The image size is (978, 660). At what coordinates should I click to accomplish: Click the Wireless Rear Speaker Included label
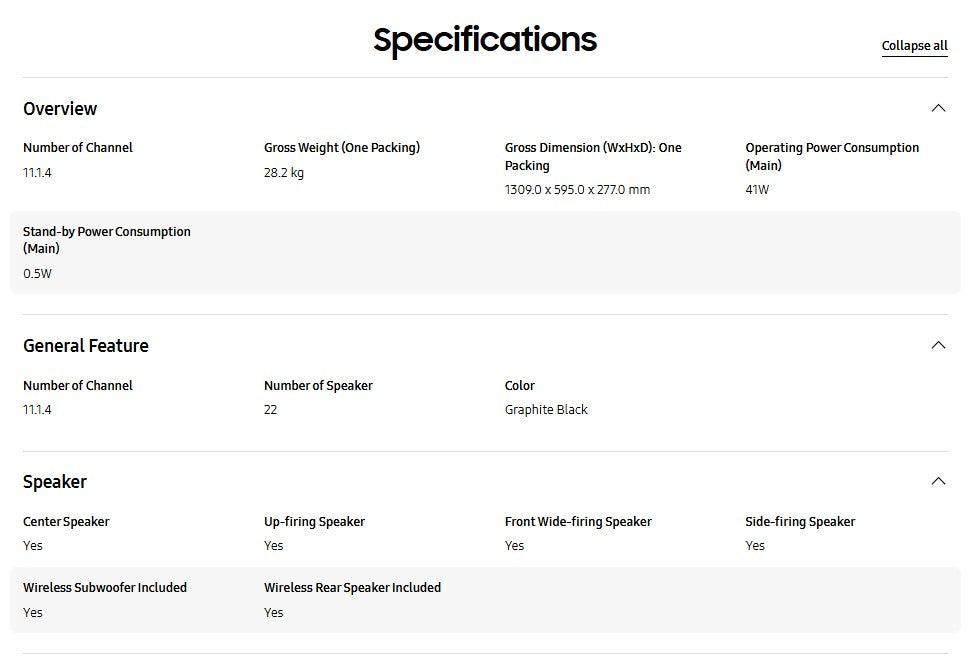(352, 588)
